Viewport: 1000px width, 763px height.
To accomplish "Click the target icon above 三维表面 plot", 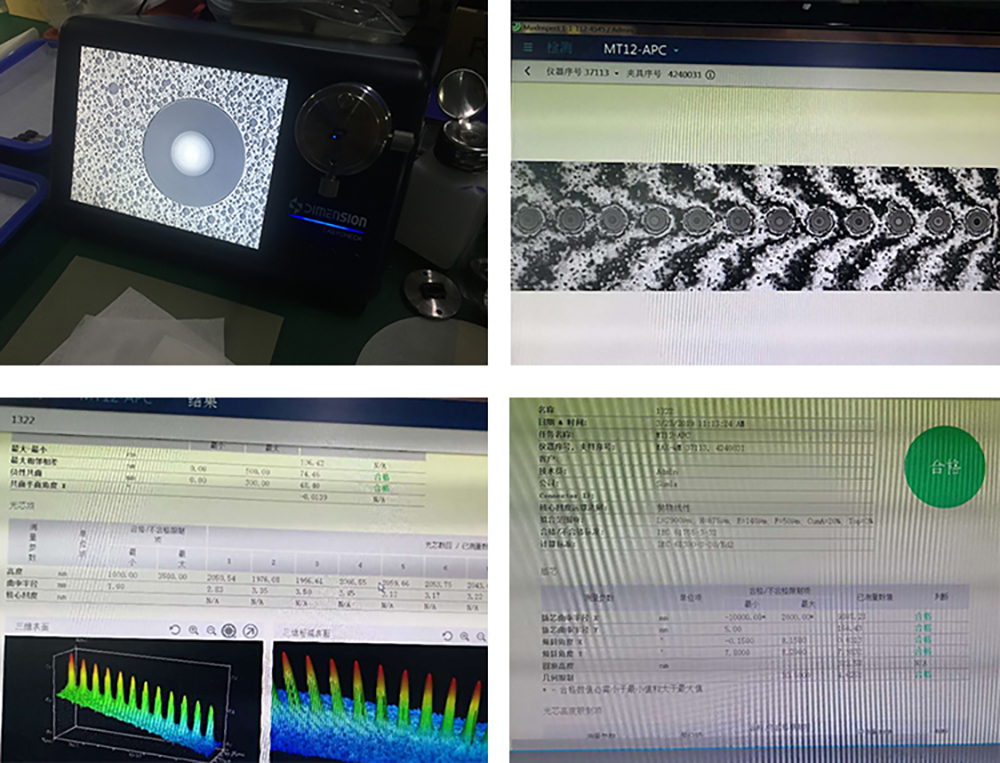I will 228,631.
